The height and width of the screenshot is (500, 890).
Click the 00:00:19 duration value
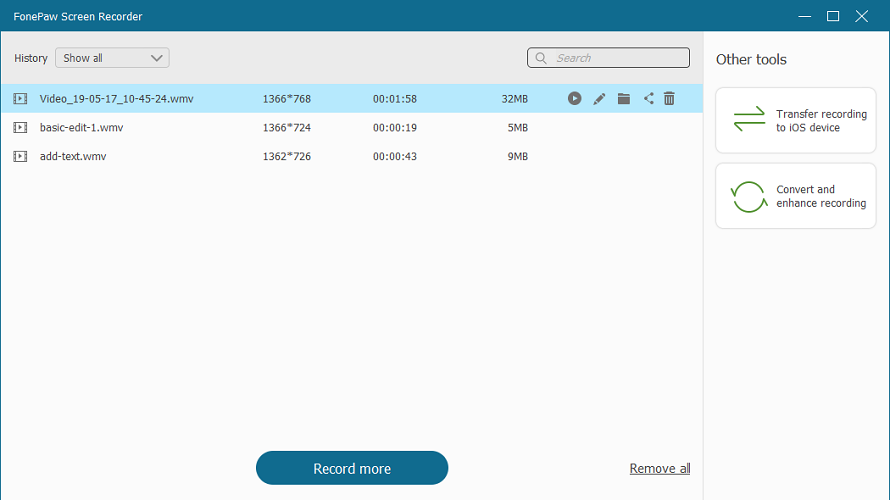pos(394,128)
